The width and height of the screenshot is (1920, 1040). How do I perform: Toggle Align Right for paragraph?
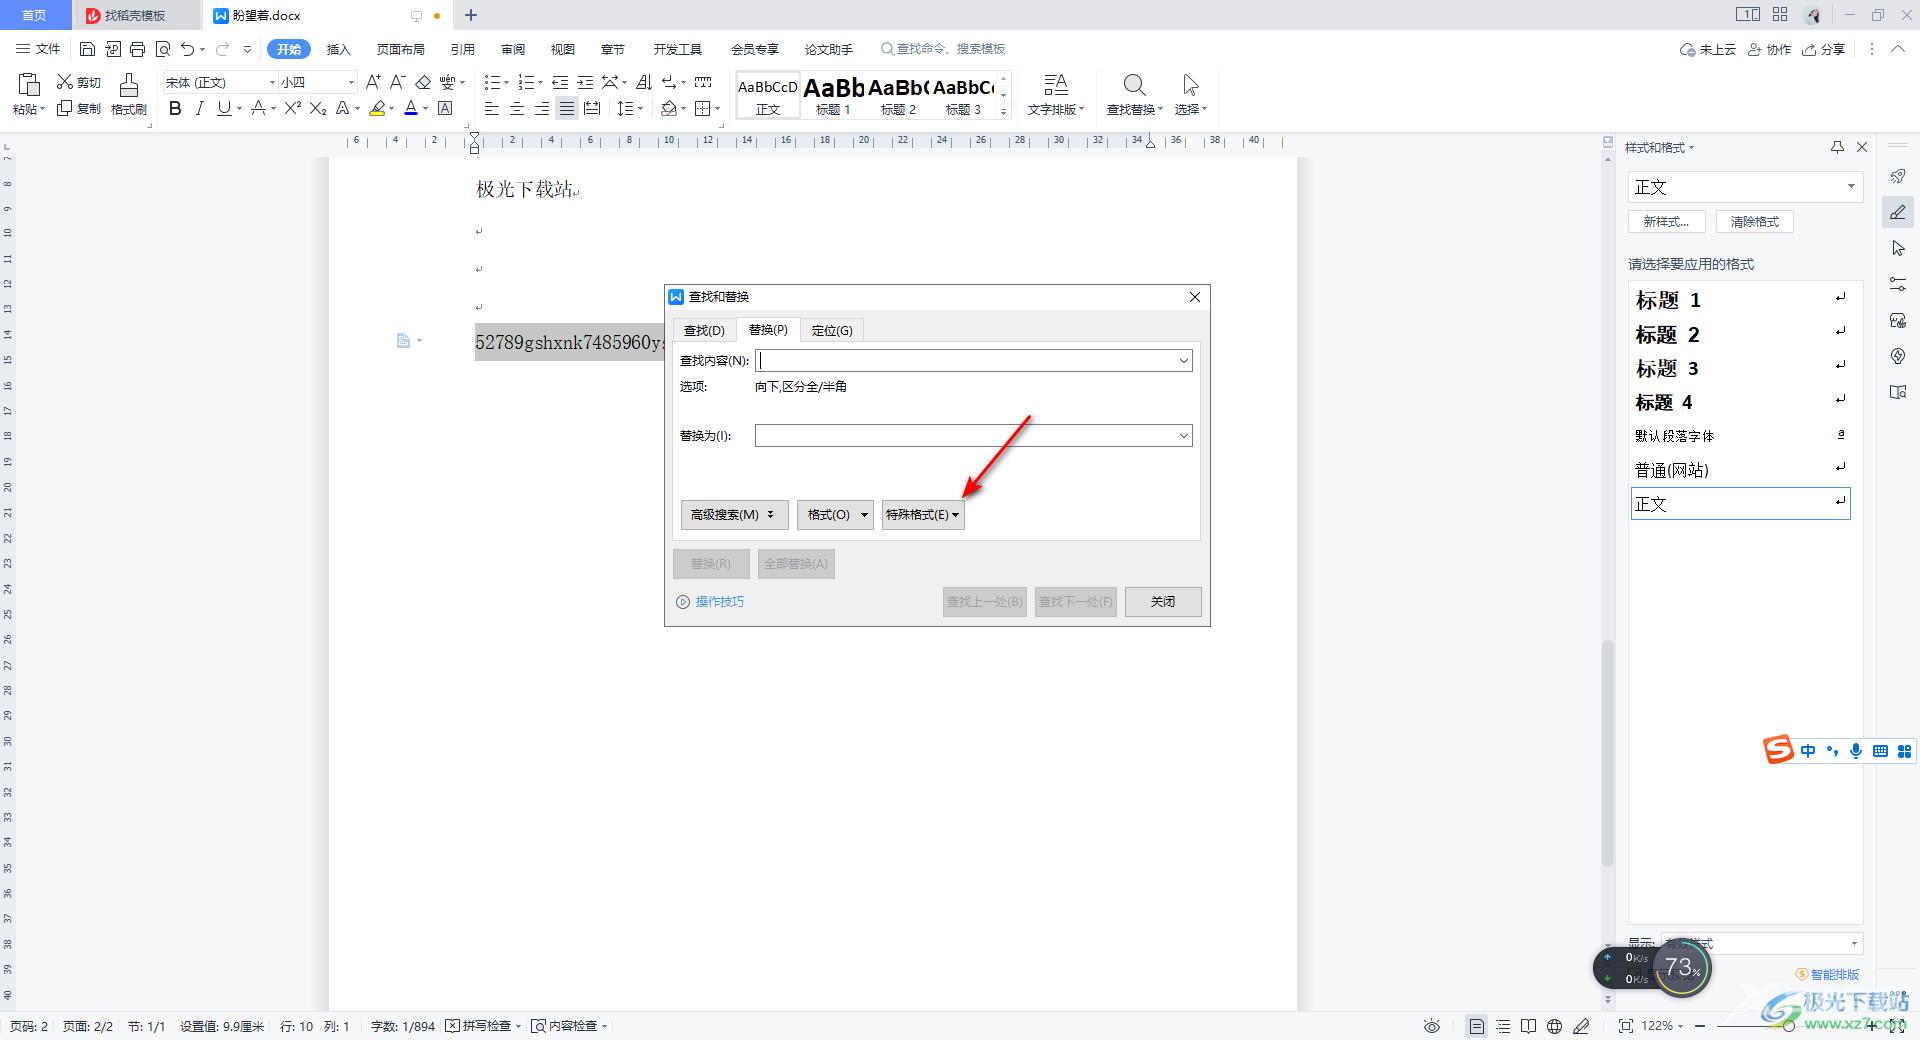click(x=541, y=108)
